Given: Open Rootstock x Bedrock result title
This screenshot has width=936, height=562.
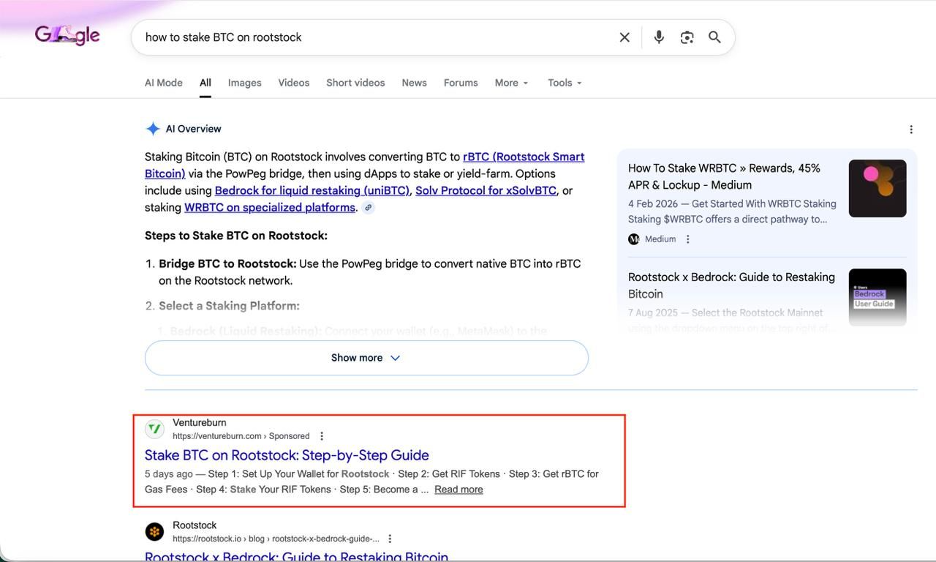Looking at the screenshot, I should pyautogui.click(x=296, y=556).
